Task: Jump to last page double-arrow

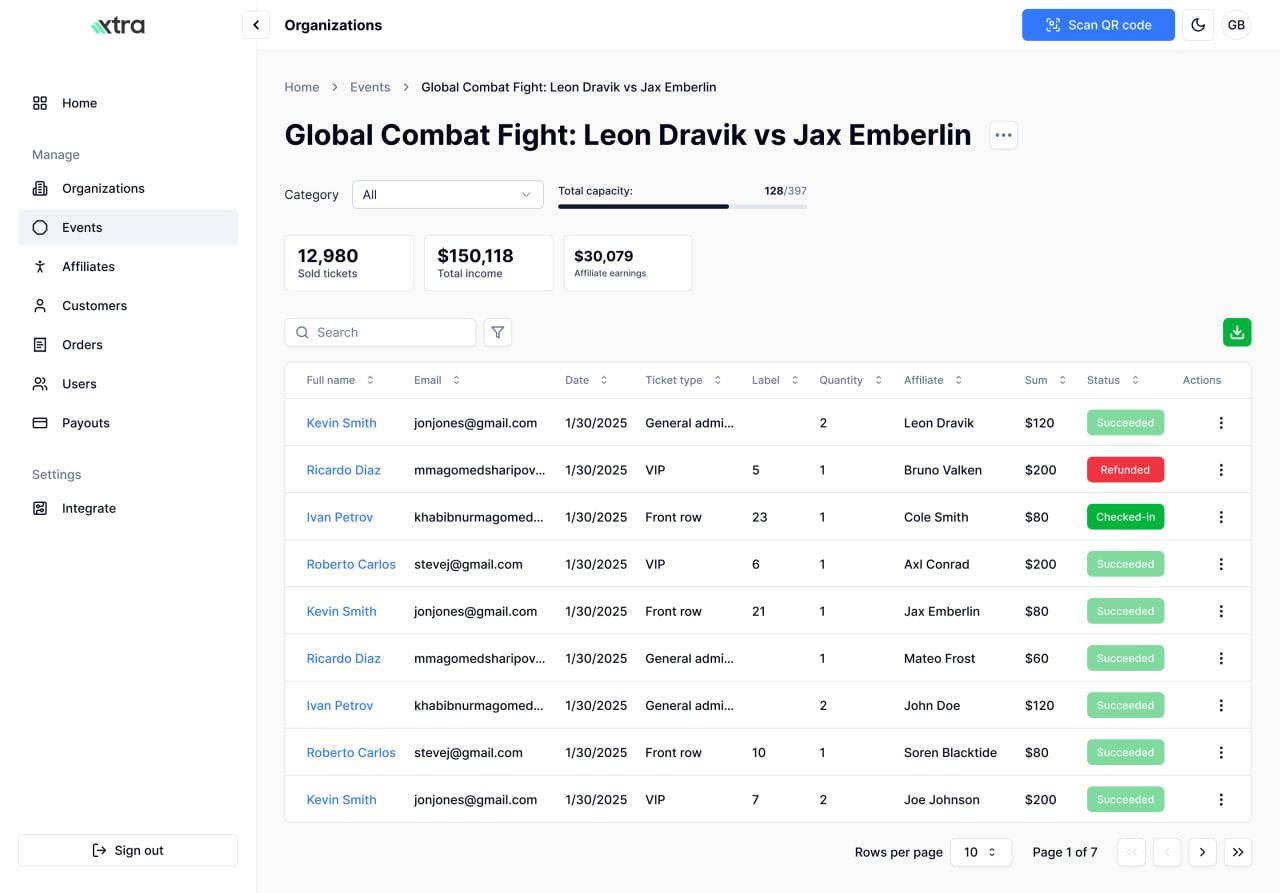Action: pos(1238,852)
